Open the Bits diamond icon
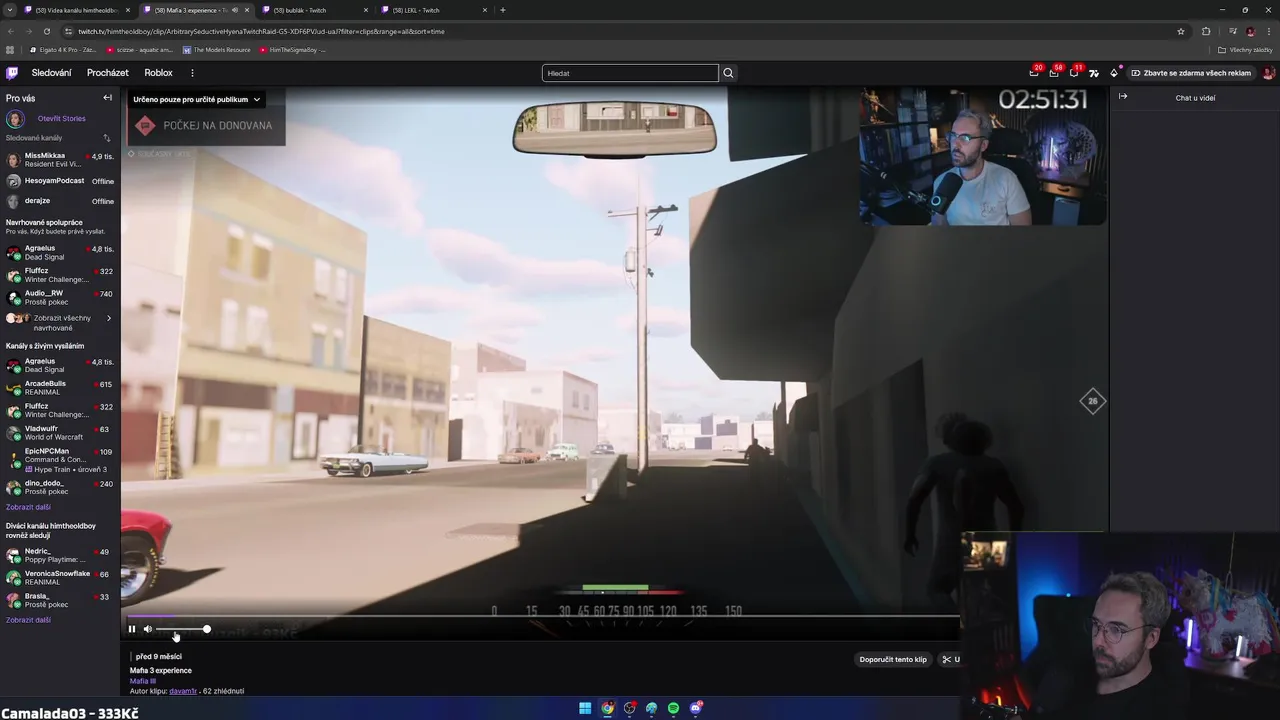 coord(1114,73)
